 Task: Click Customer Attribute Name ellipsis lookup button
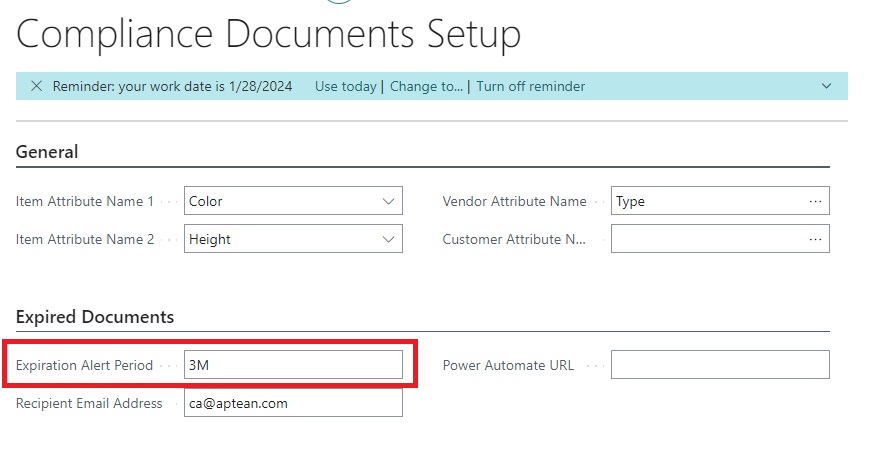click(815, 239)
